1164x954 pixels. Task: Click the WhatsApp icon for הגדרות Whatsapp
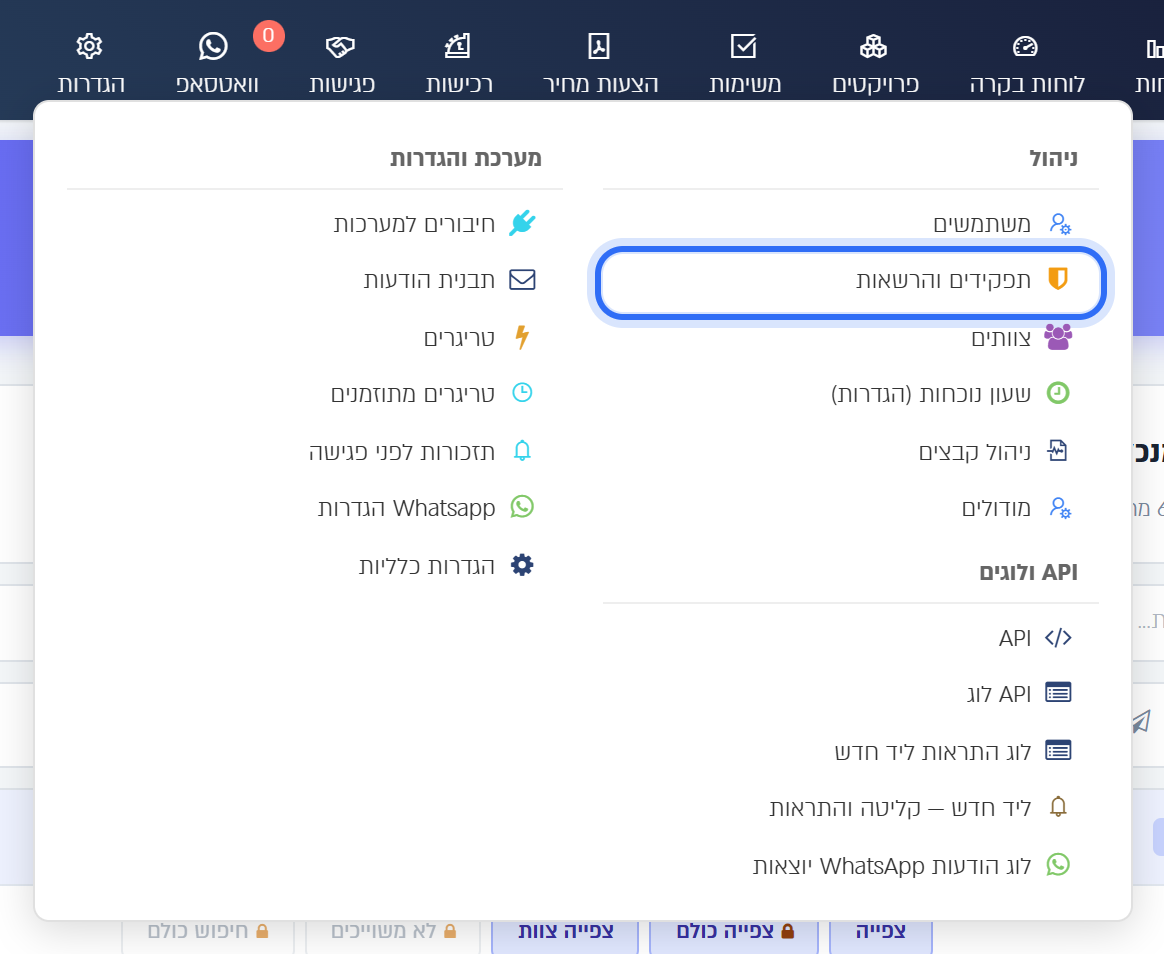522,507
